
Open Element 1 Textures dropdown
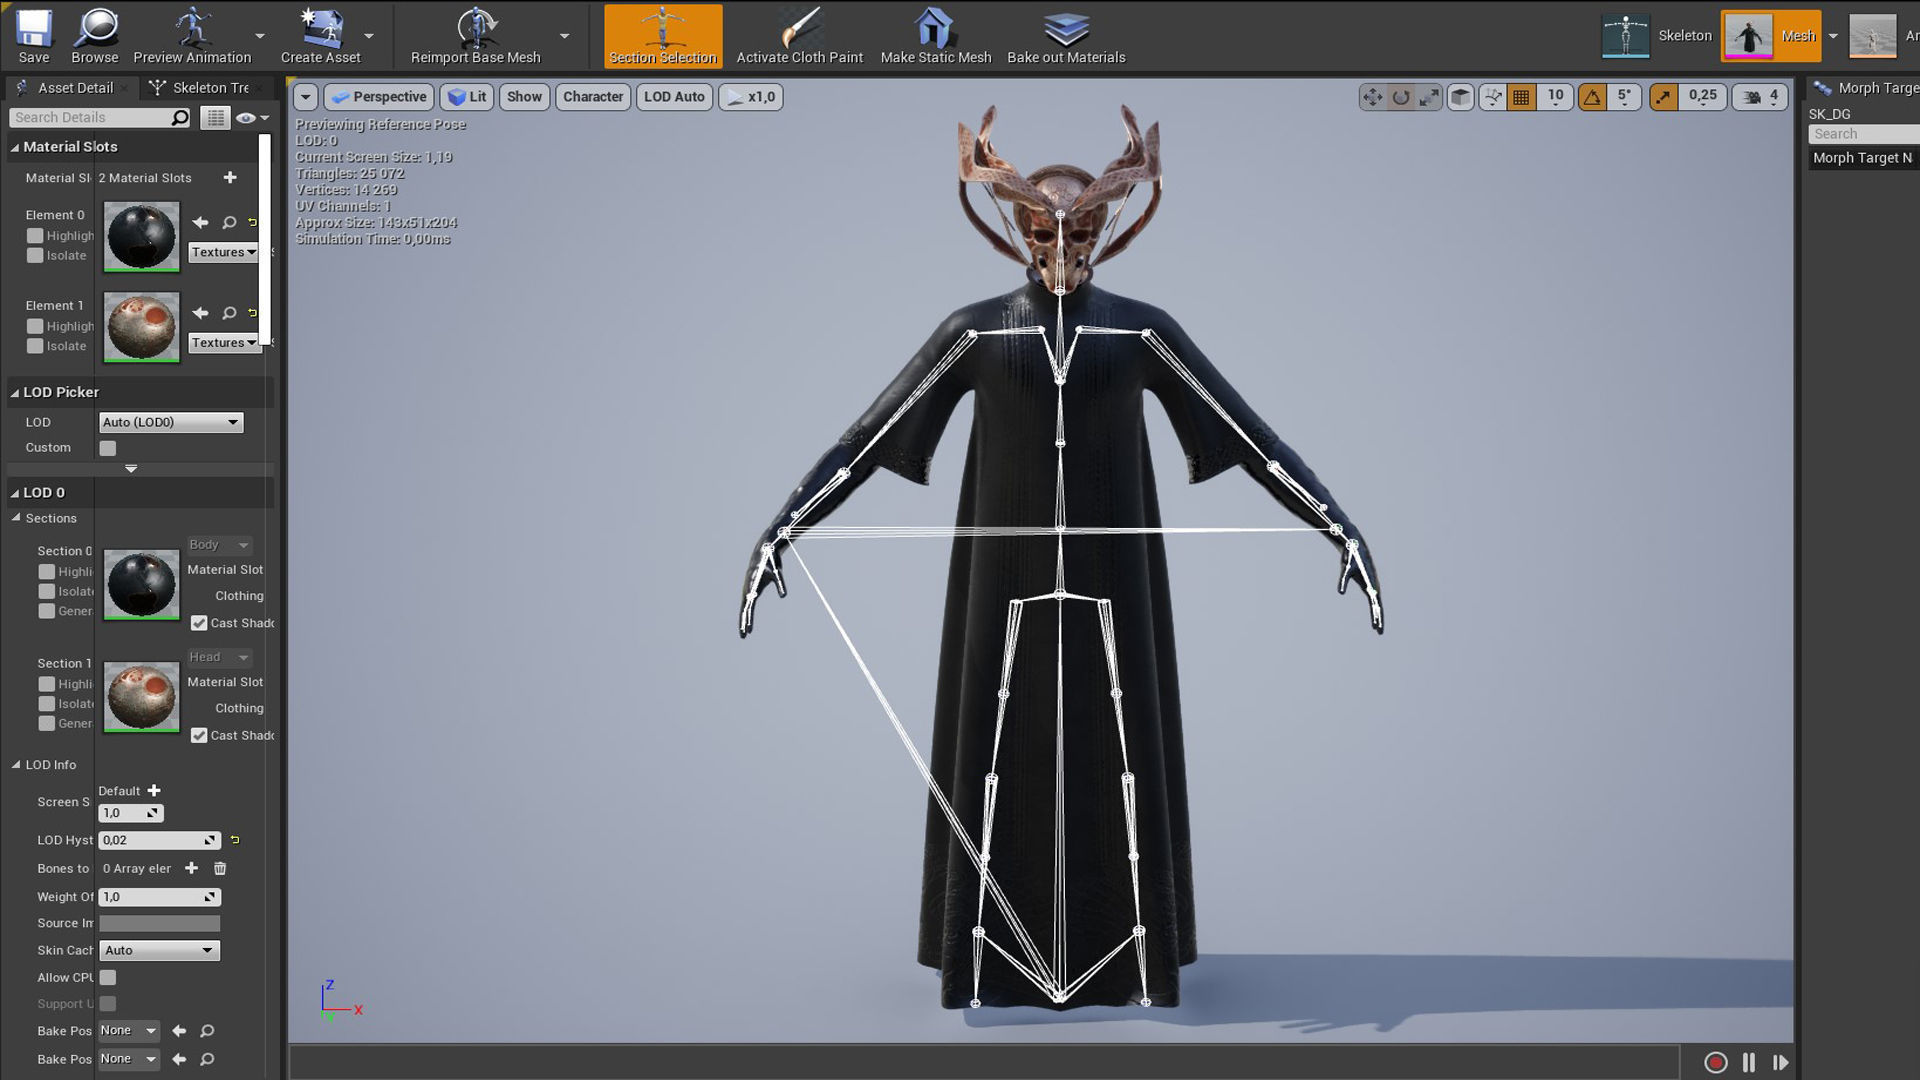tap(224, 342)
